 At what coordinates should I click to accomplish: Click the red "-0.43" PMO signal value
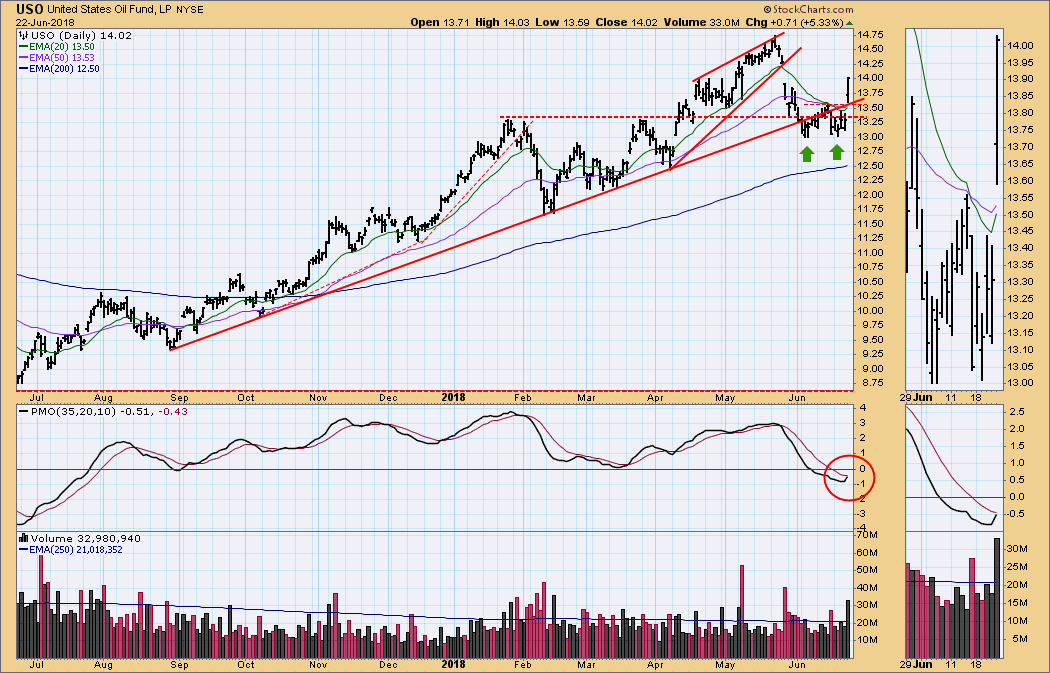[172, 411]
